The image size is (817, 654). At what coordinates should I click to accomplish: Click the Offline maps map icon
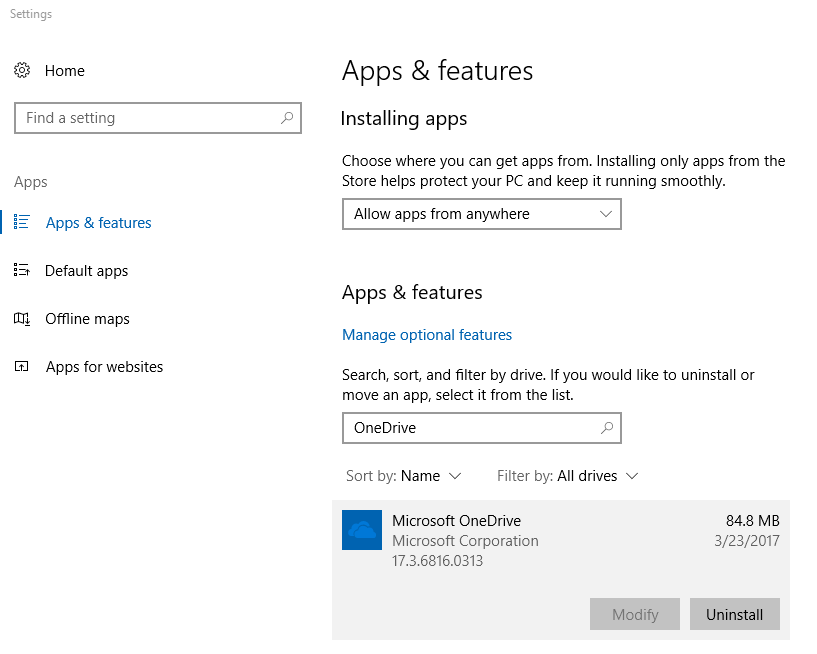pyautogui.click(x=22, y=318)
